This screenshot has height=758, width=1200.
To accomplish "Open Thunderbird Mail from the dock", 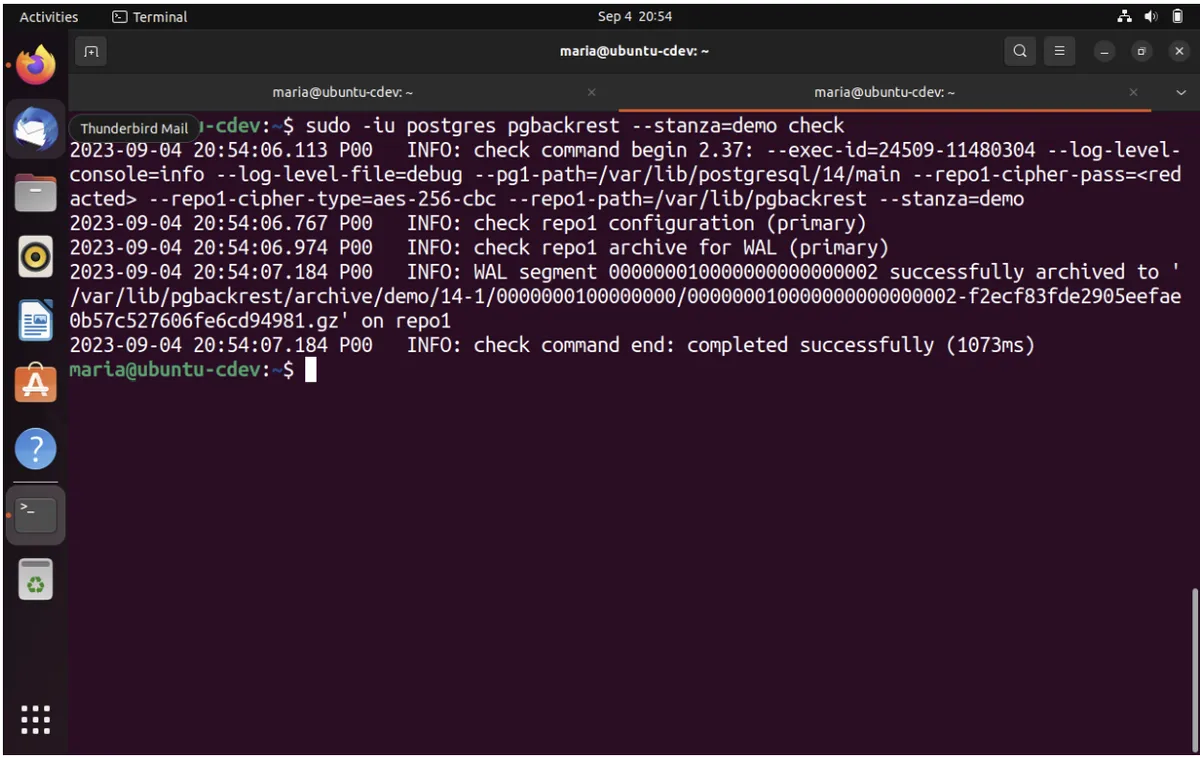I will (x=36, y=129).
